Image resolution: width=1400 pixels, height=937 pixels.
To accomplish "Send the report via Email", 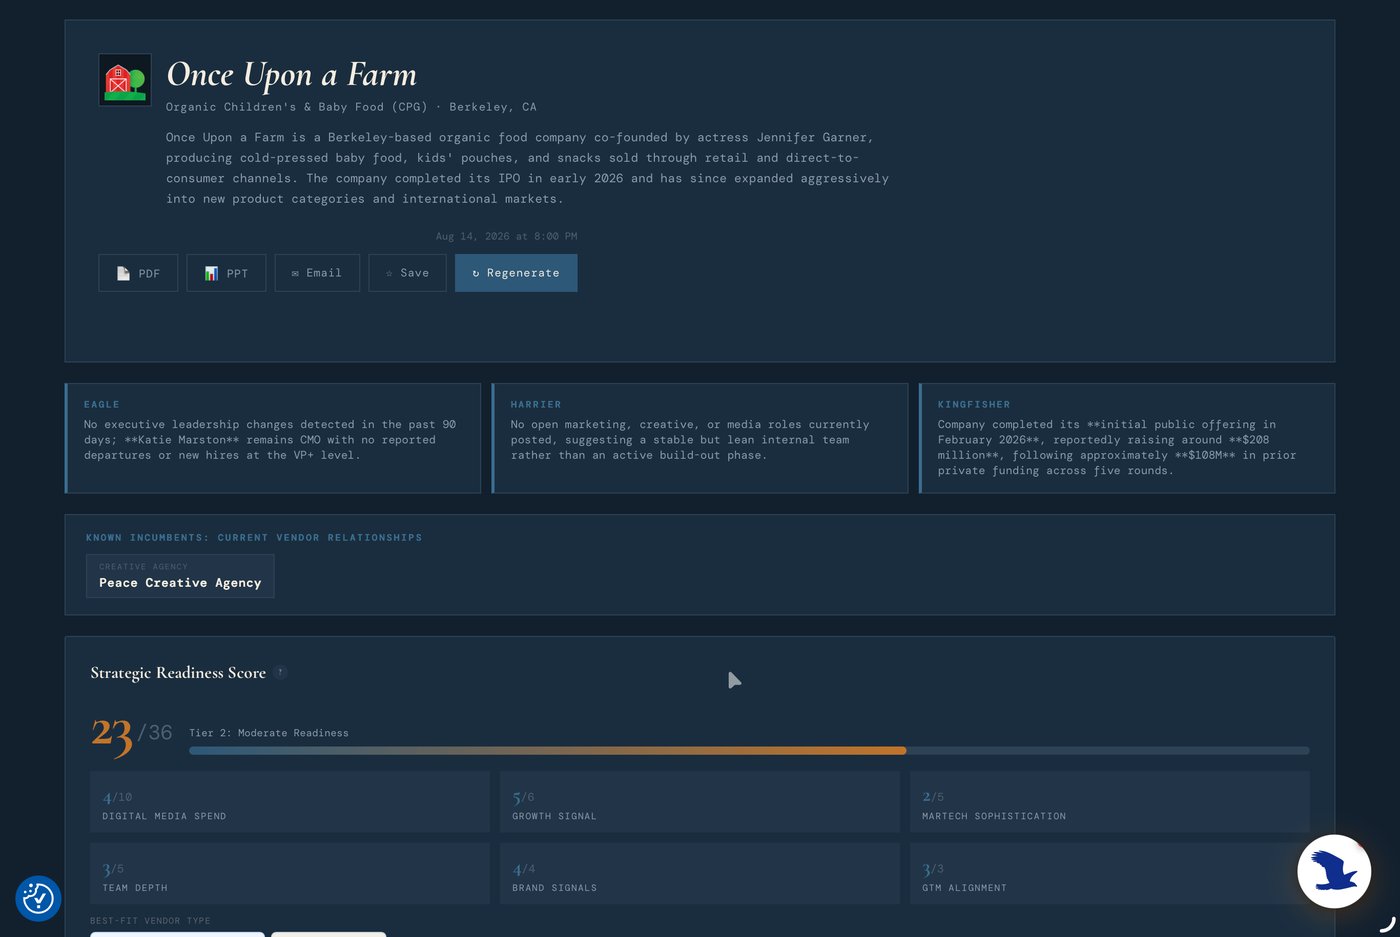I will coord(317,273).
